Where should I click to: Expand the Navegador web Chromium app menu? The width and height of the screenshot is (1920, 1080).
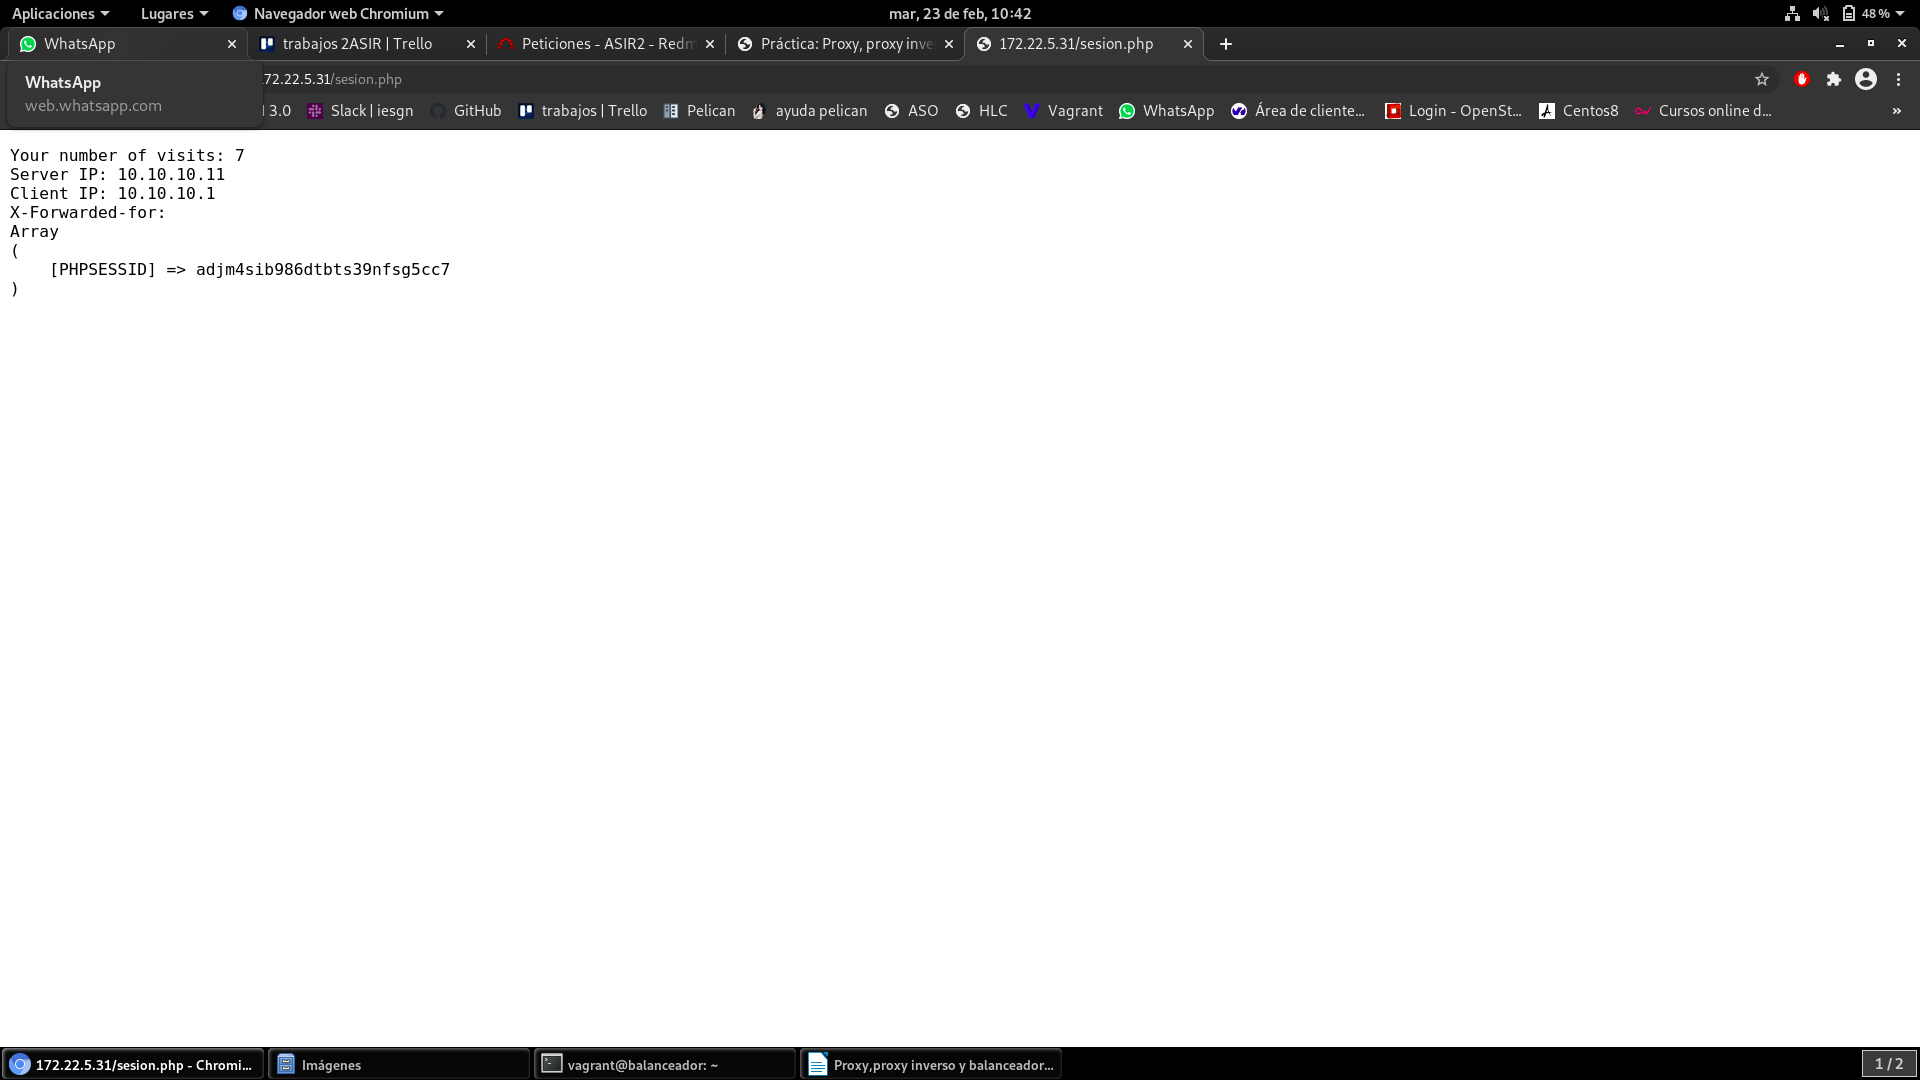[338, 13]
